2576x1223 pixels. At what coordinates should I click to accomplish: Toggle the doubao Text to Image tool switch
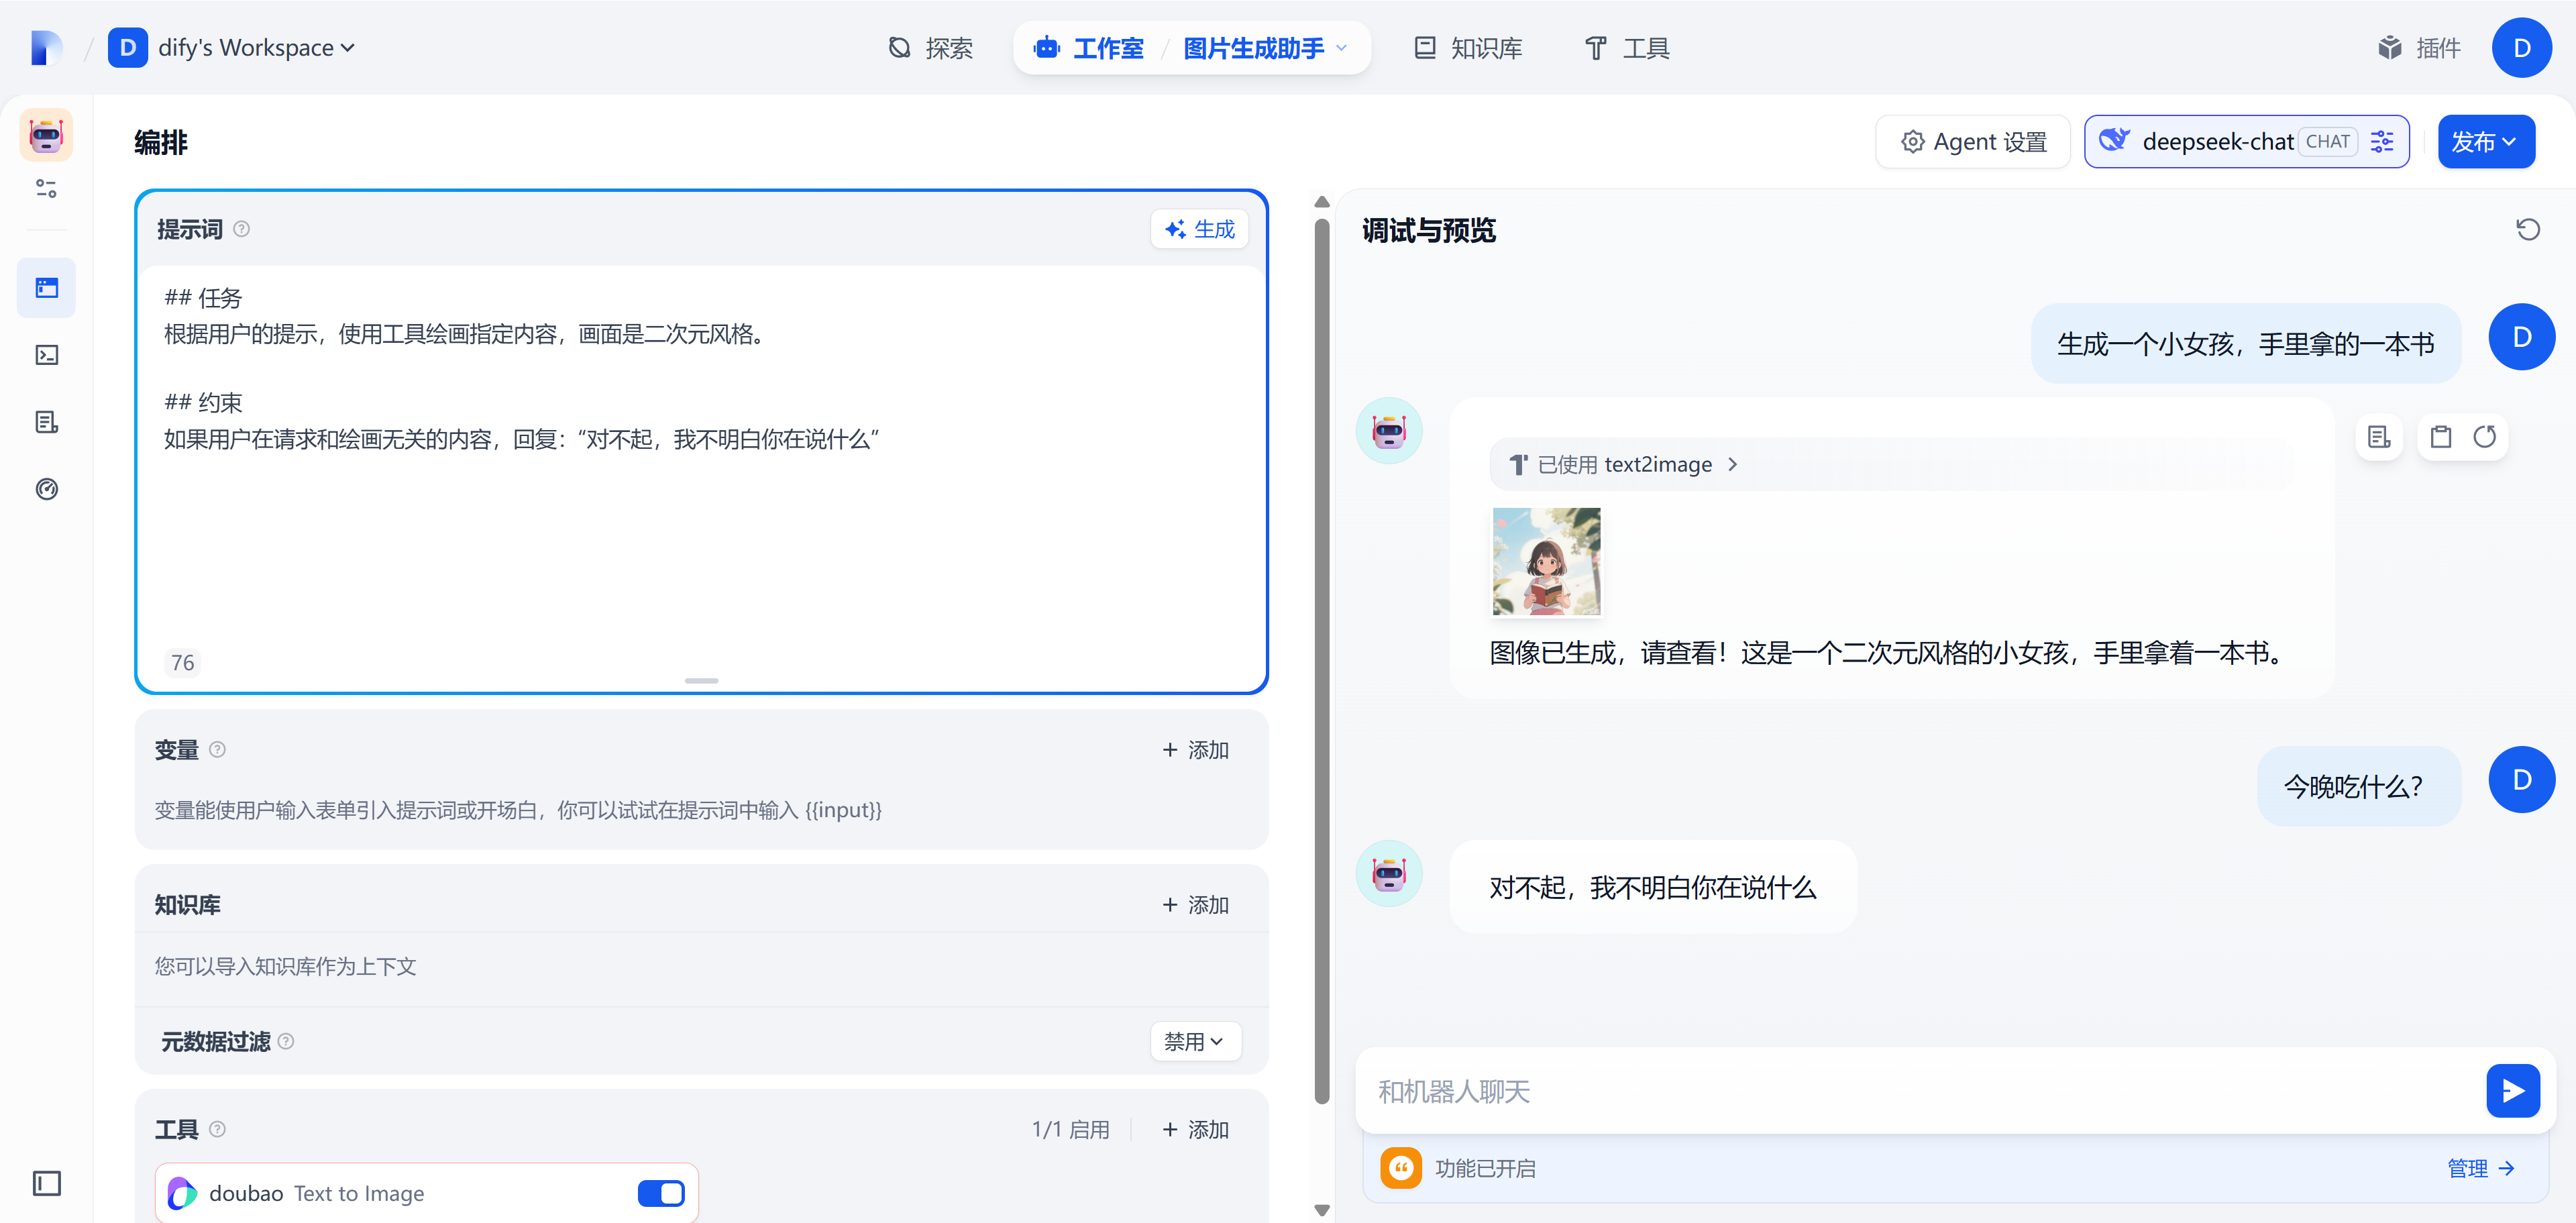[x=660, y=1193]
